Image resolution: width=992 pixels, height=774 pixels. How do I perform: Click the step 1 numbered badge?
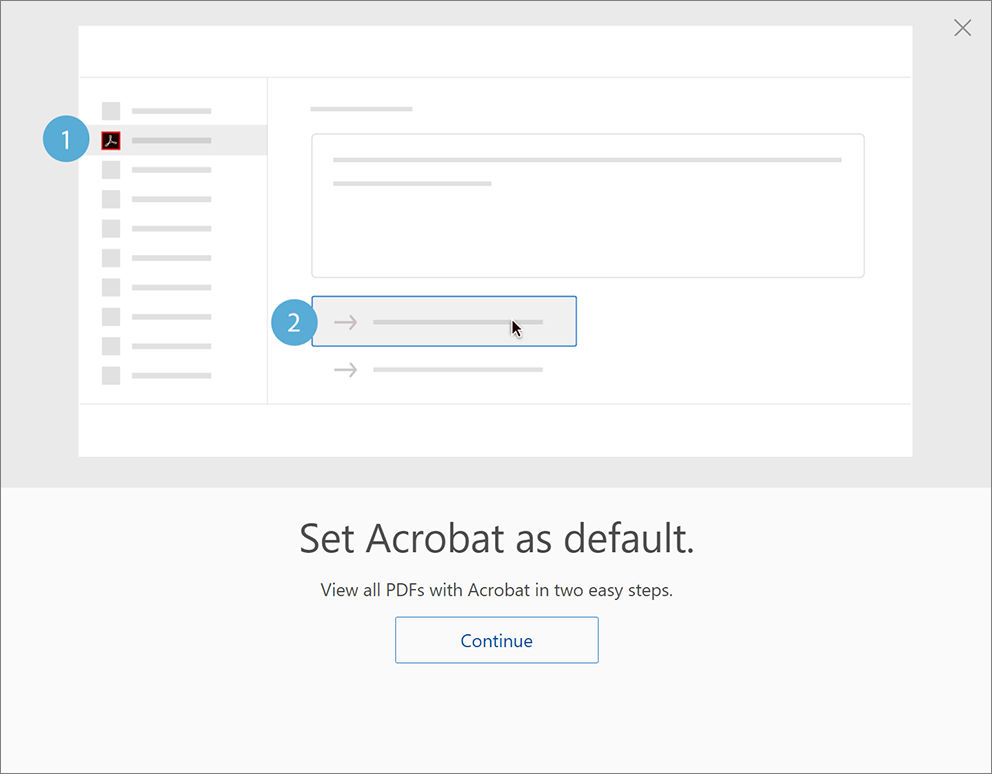pos(65,139)
